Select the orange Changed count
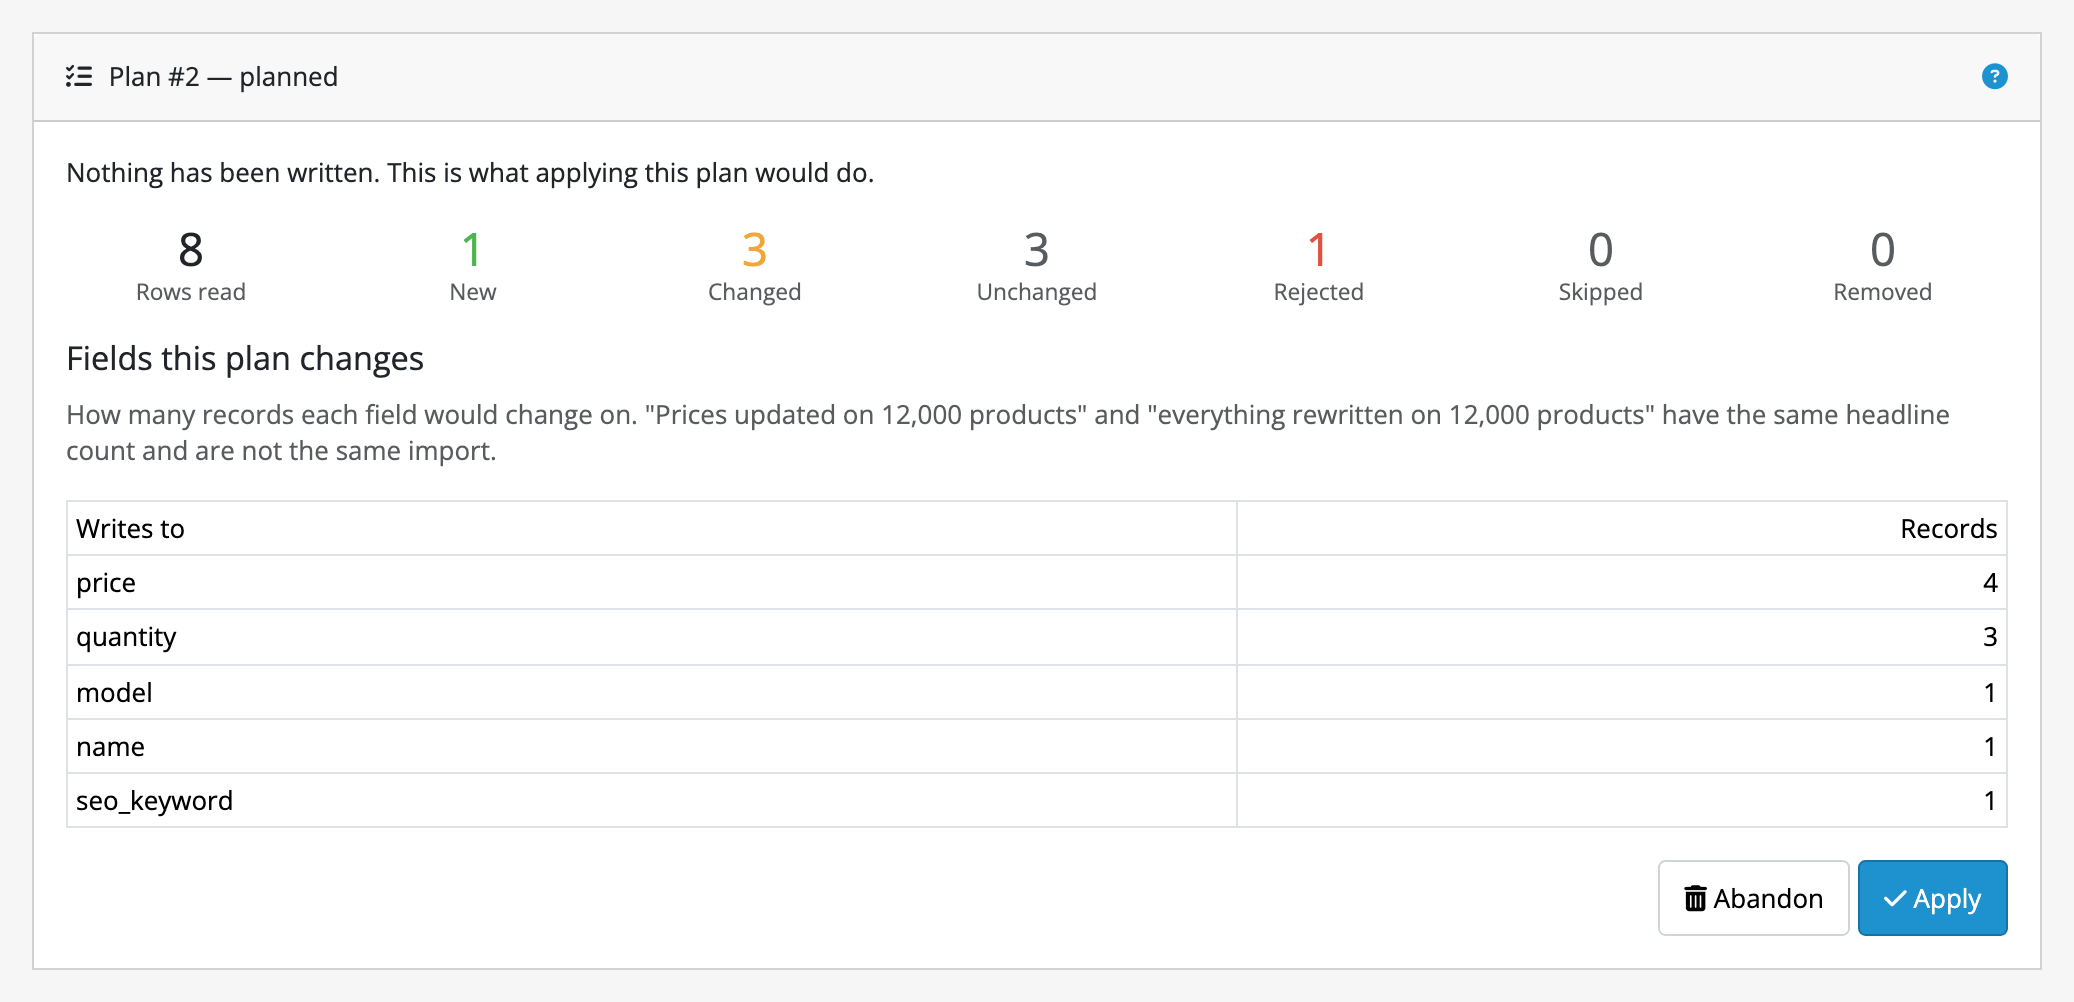Screen dimensions: 2074x1002 pyautogui.click(x=754, y=250)
